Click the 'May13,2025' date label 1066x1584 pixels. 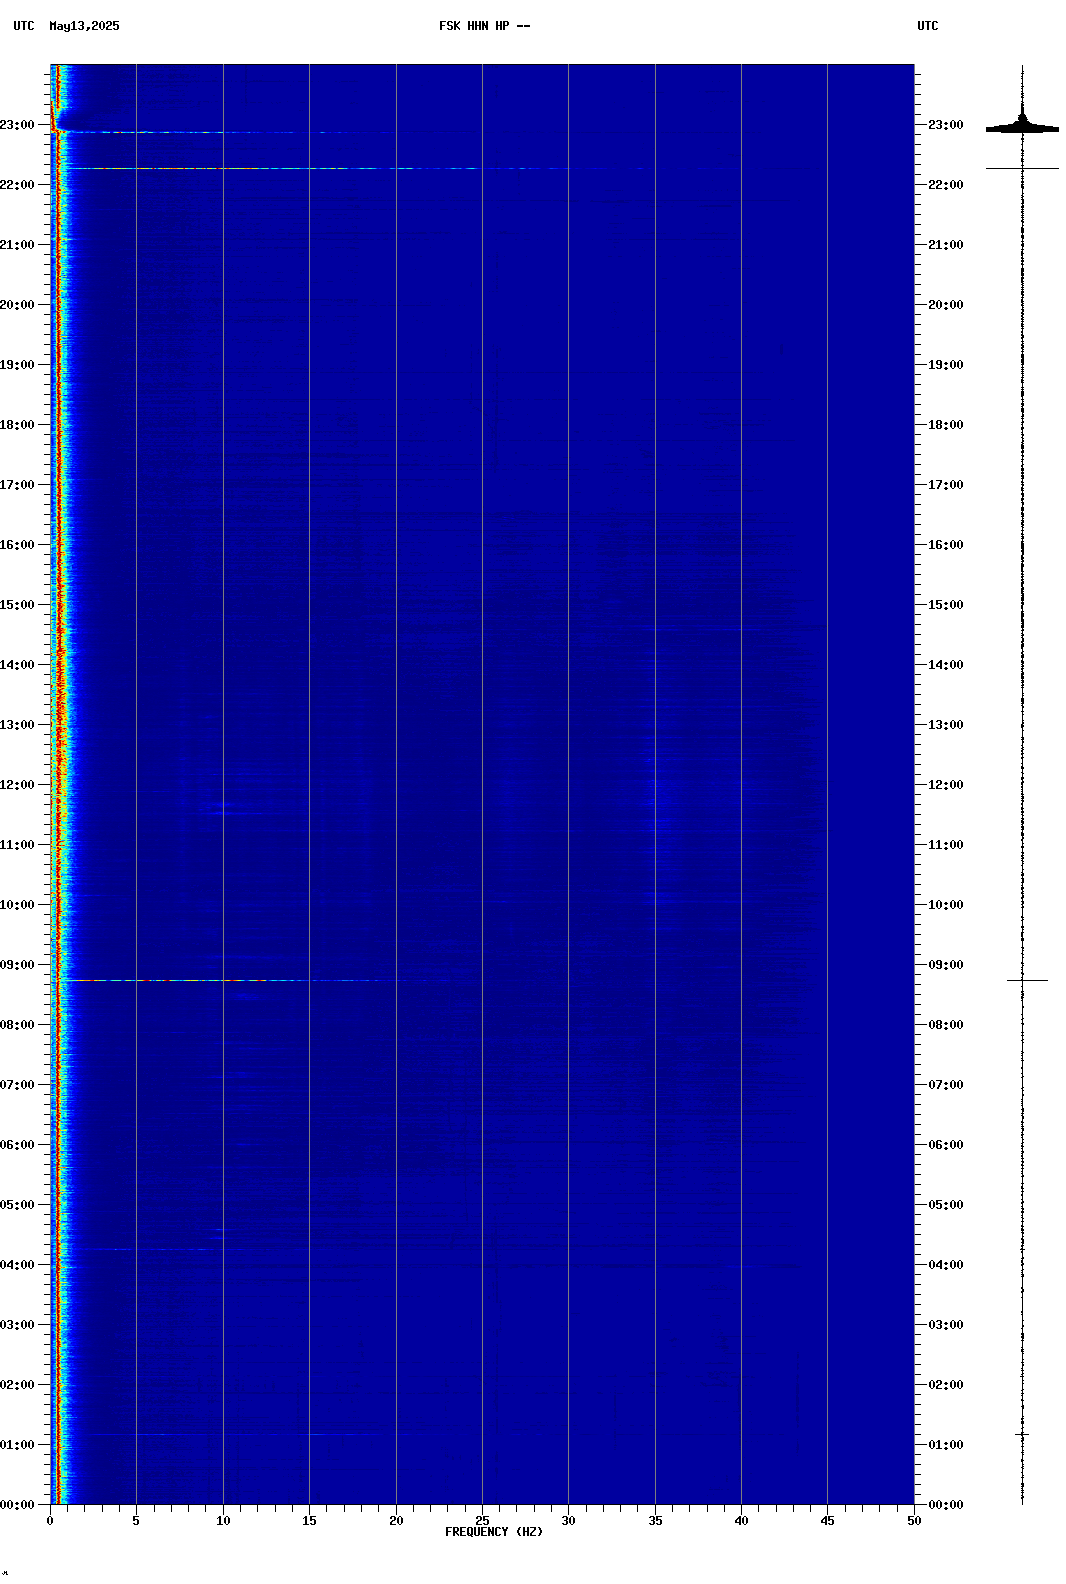84,26
